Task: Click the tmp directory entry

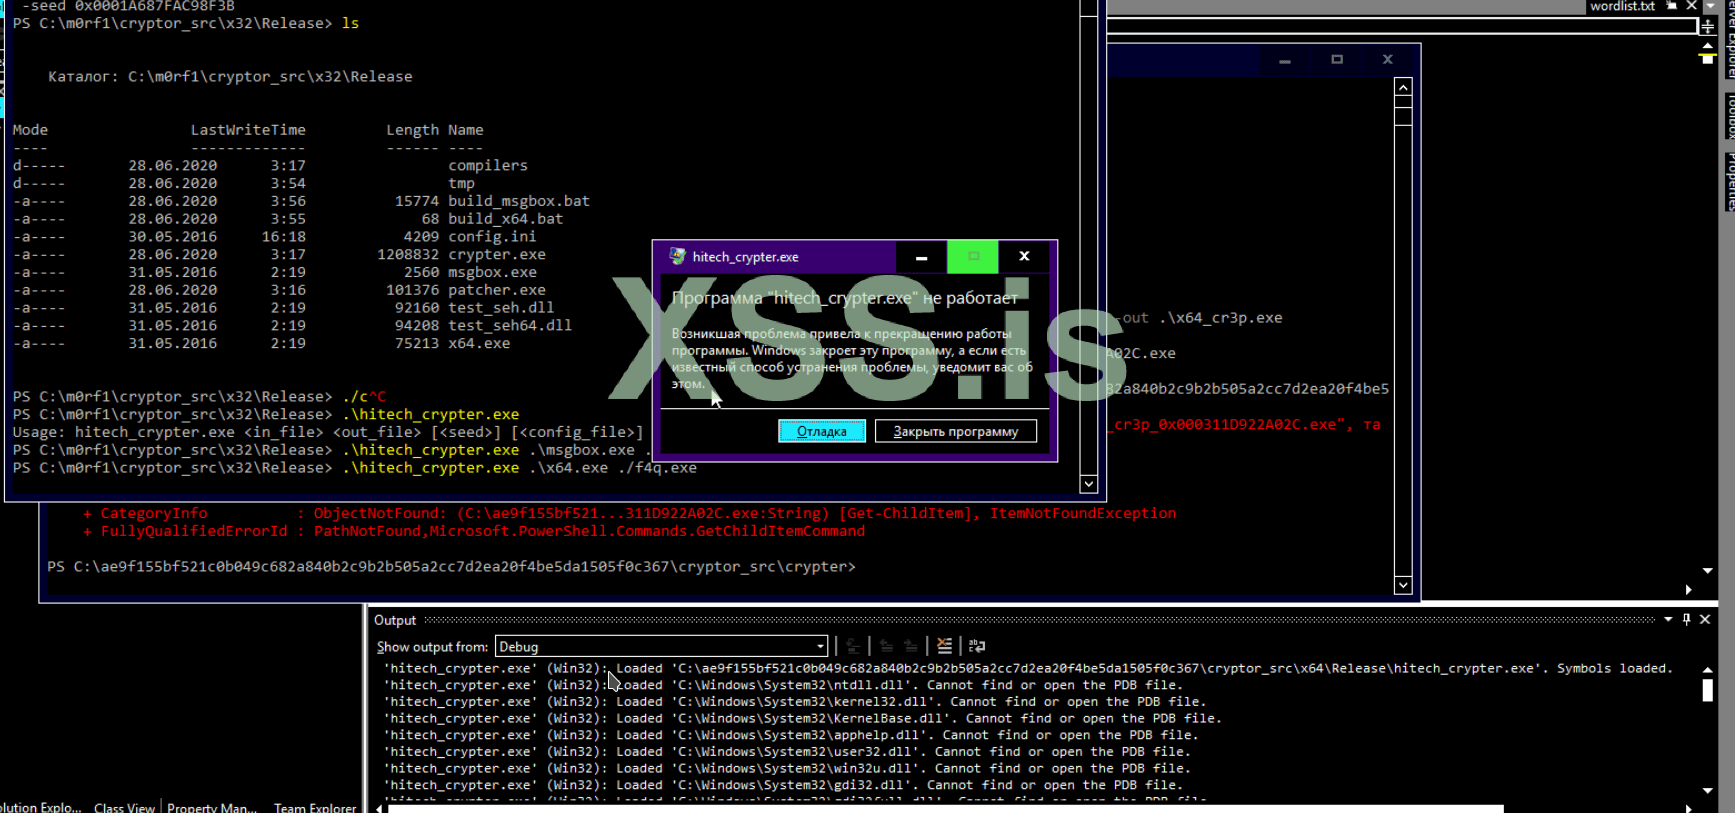Action: pyautogui.click(x=461, y=183)
